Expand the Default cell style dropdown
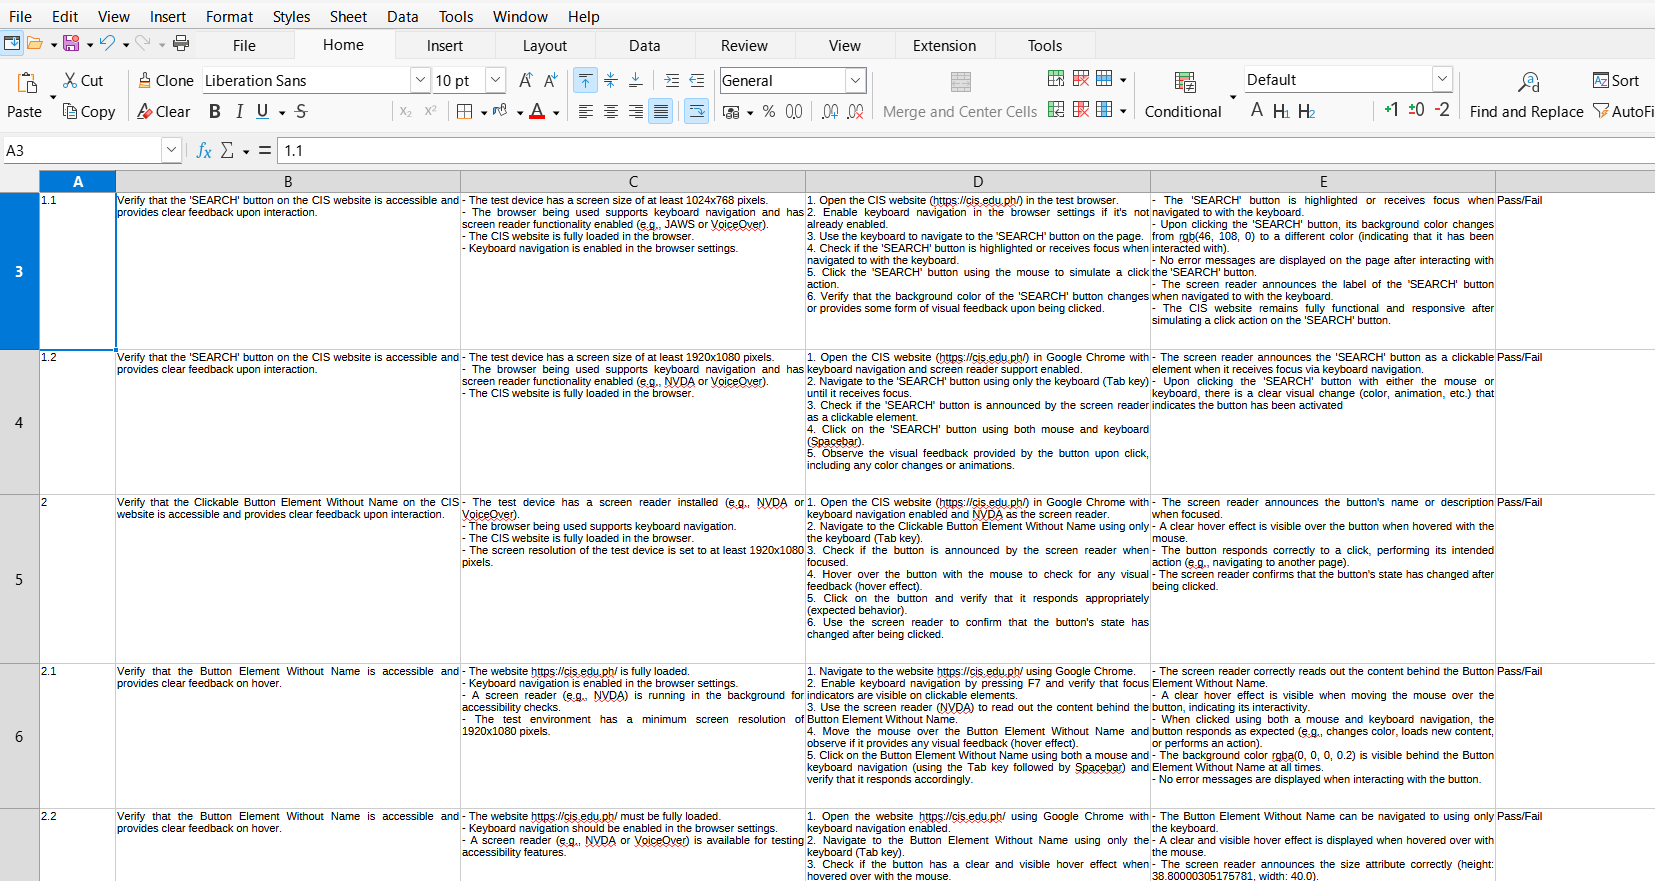 pyautogui.click(x=1441, y=79)
